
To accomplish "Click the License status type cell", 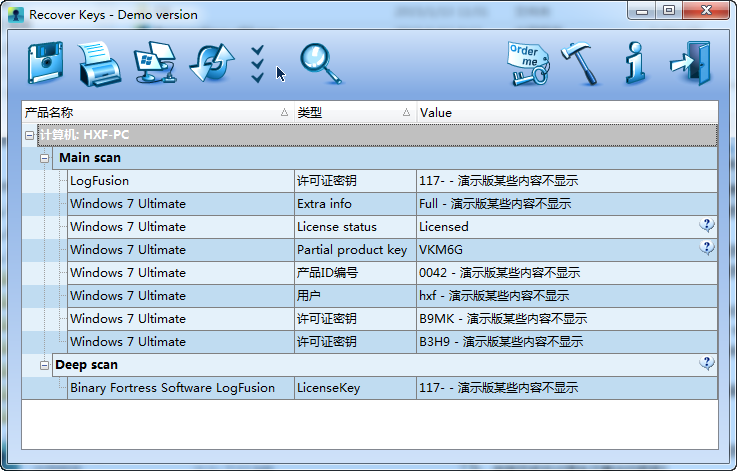I will tap(355, 227).
